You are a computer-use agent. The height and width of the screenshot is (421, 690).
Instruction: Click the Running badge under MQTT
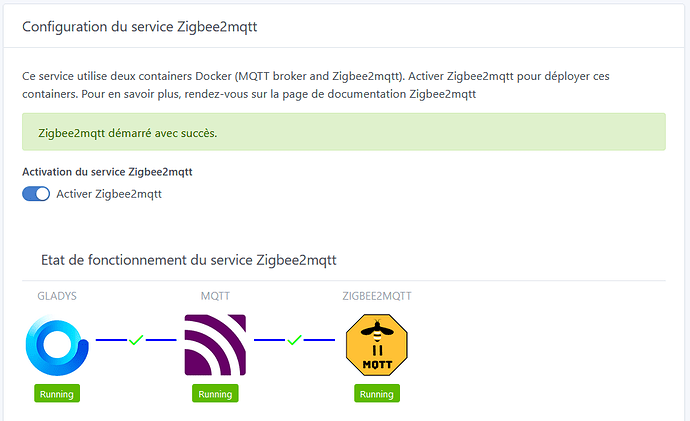pos(215,394)
